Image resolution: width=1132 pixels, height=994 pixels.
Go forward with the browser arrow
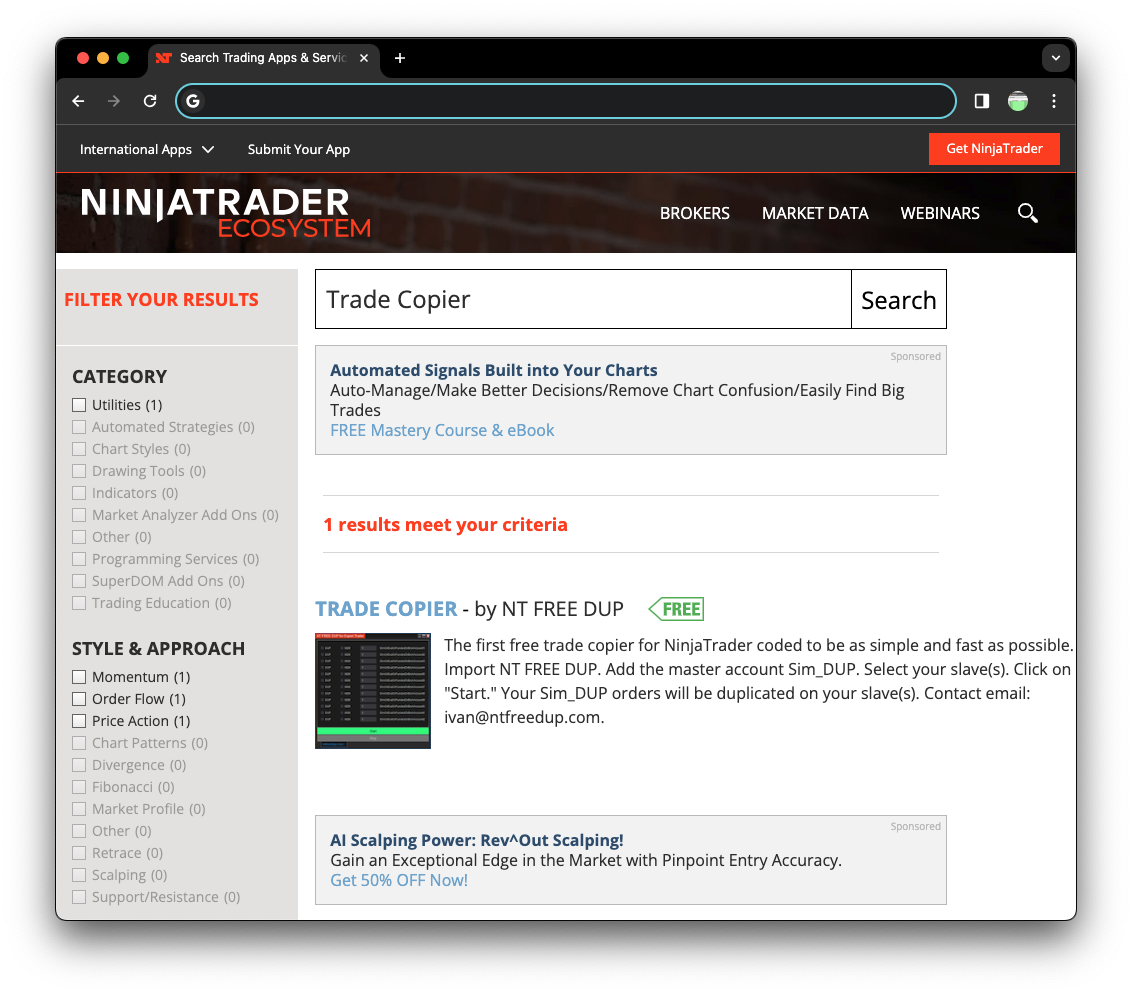click(x=114, y=101)
